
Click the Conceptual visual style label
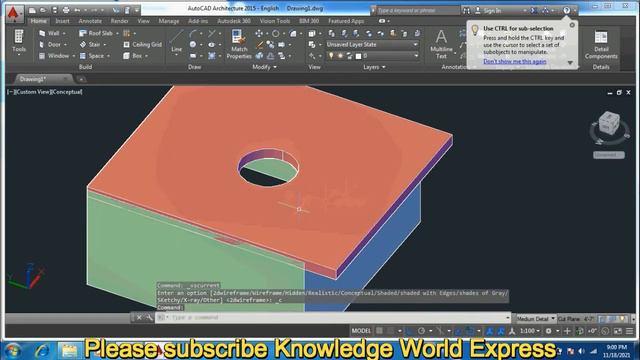pos(66,92)
